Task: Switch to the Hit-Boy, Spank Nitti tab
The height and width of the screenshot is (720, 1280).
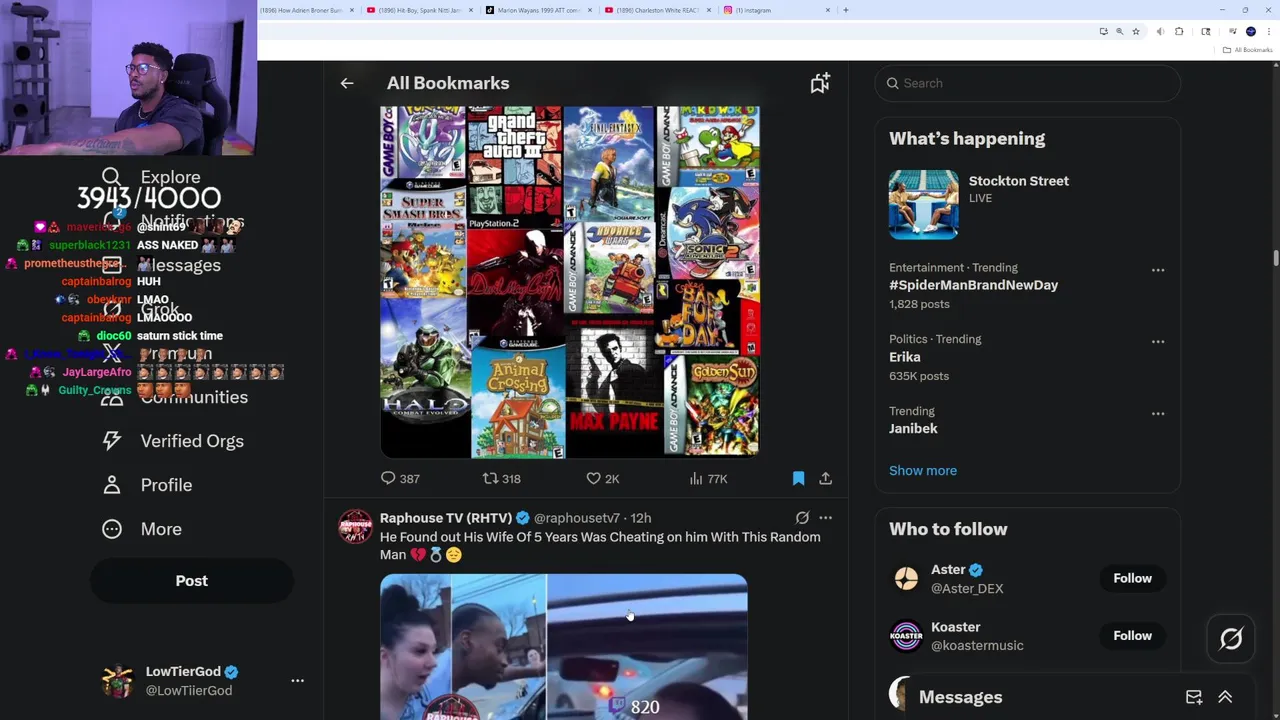Action: 420,10
